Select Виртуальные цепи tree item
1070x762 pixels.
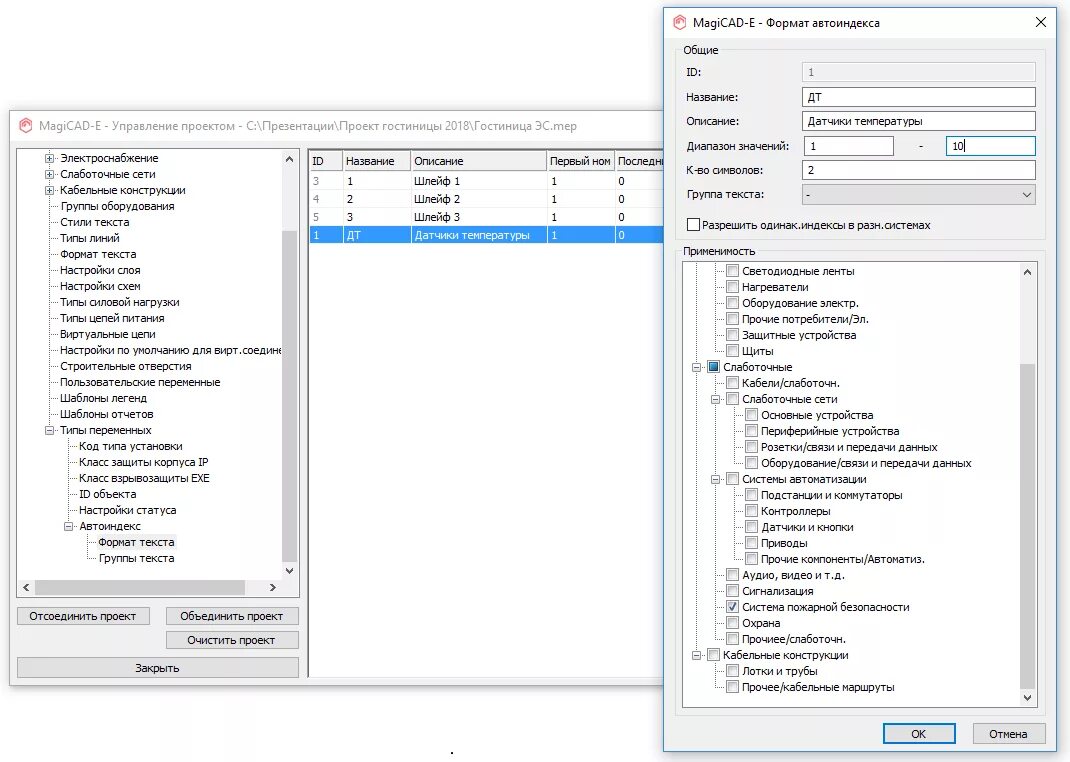(108, 334)
